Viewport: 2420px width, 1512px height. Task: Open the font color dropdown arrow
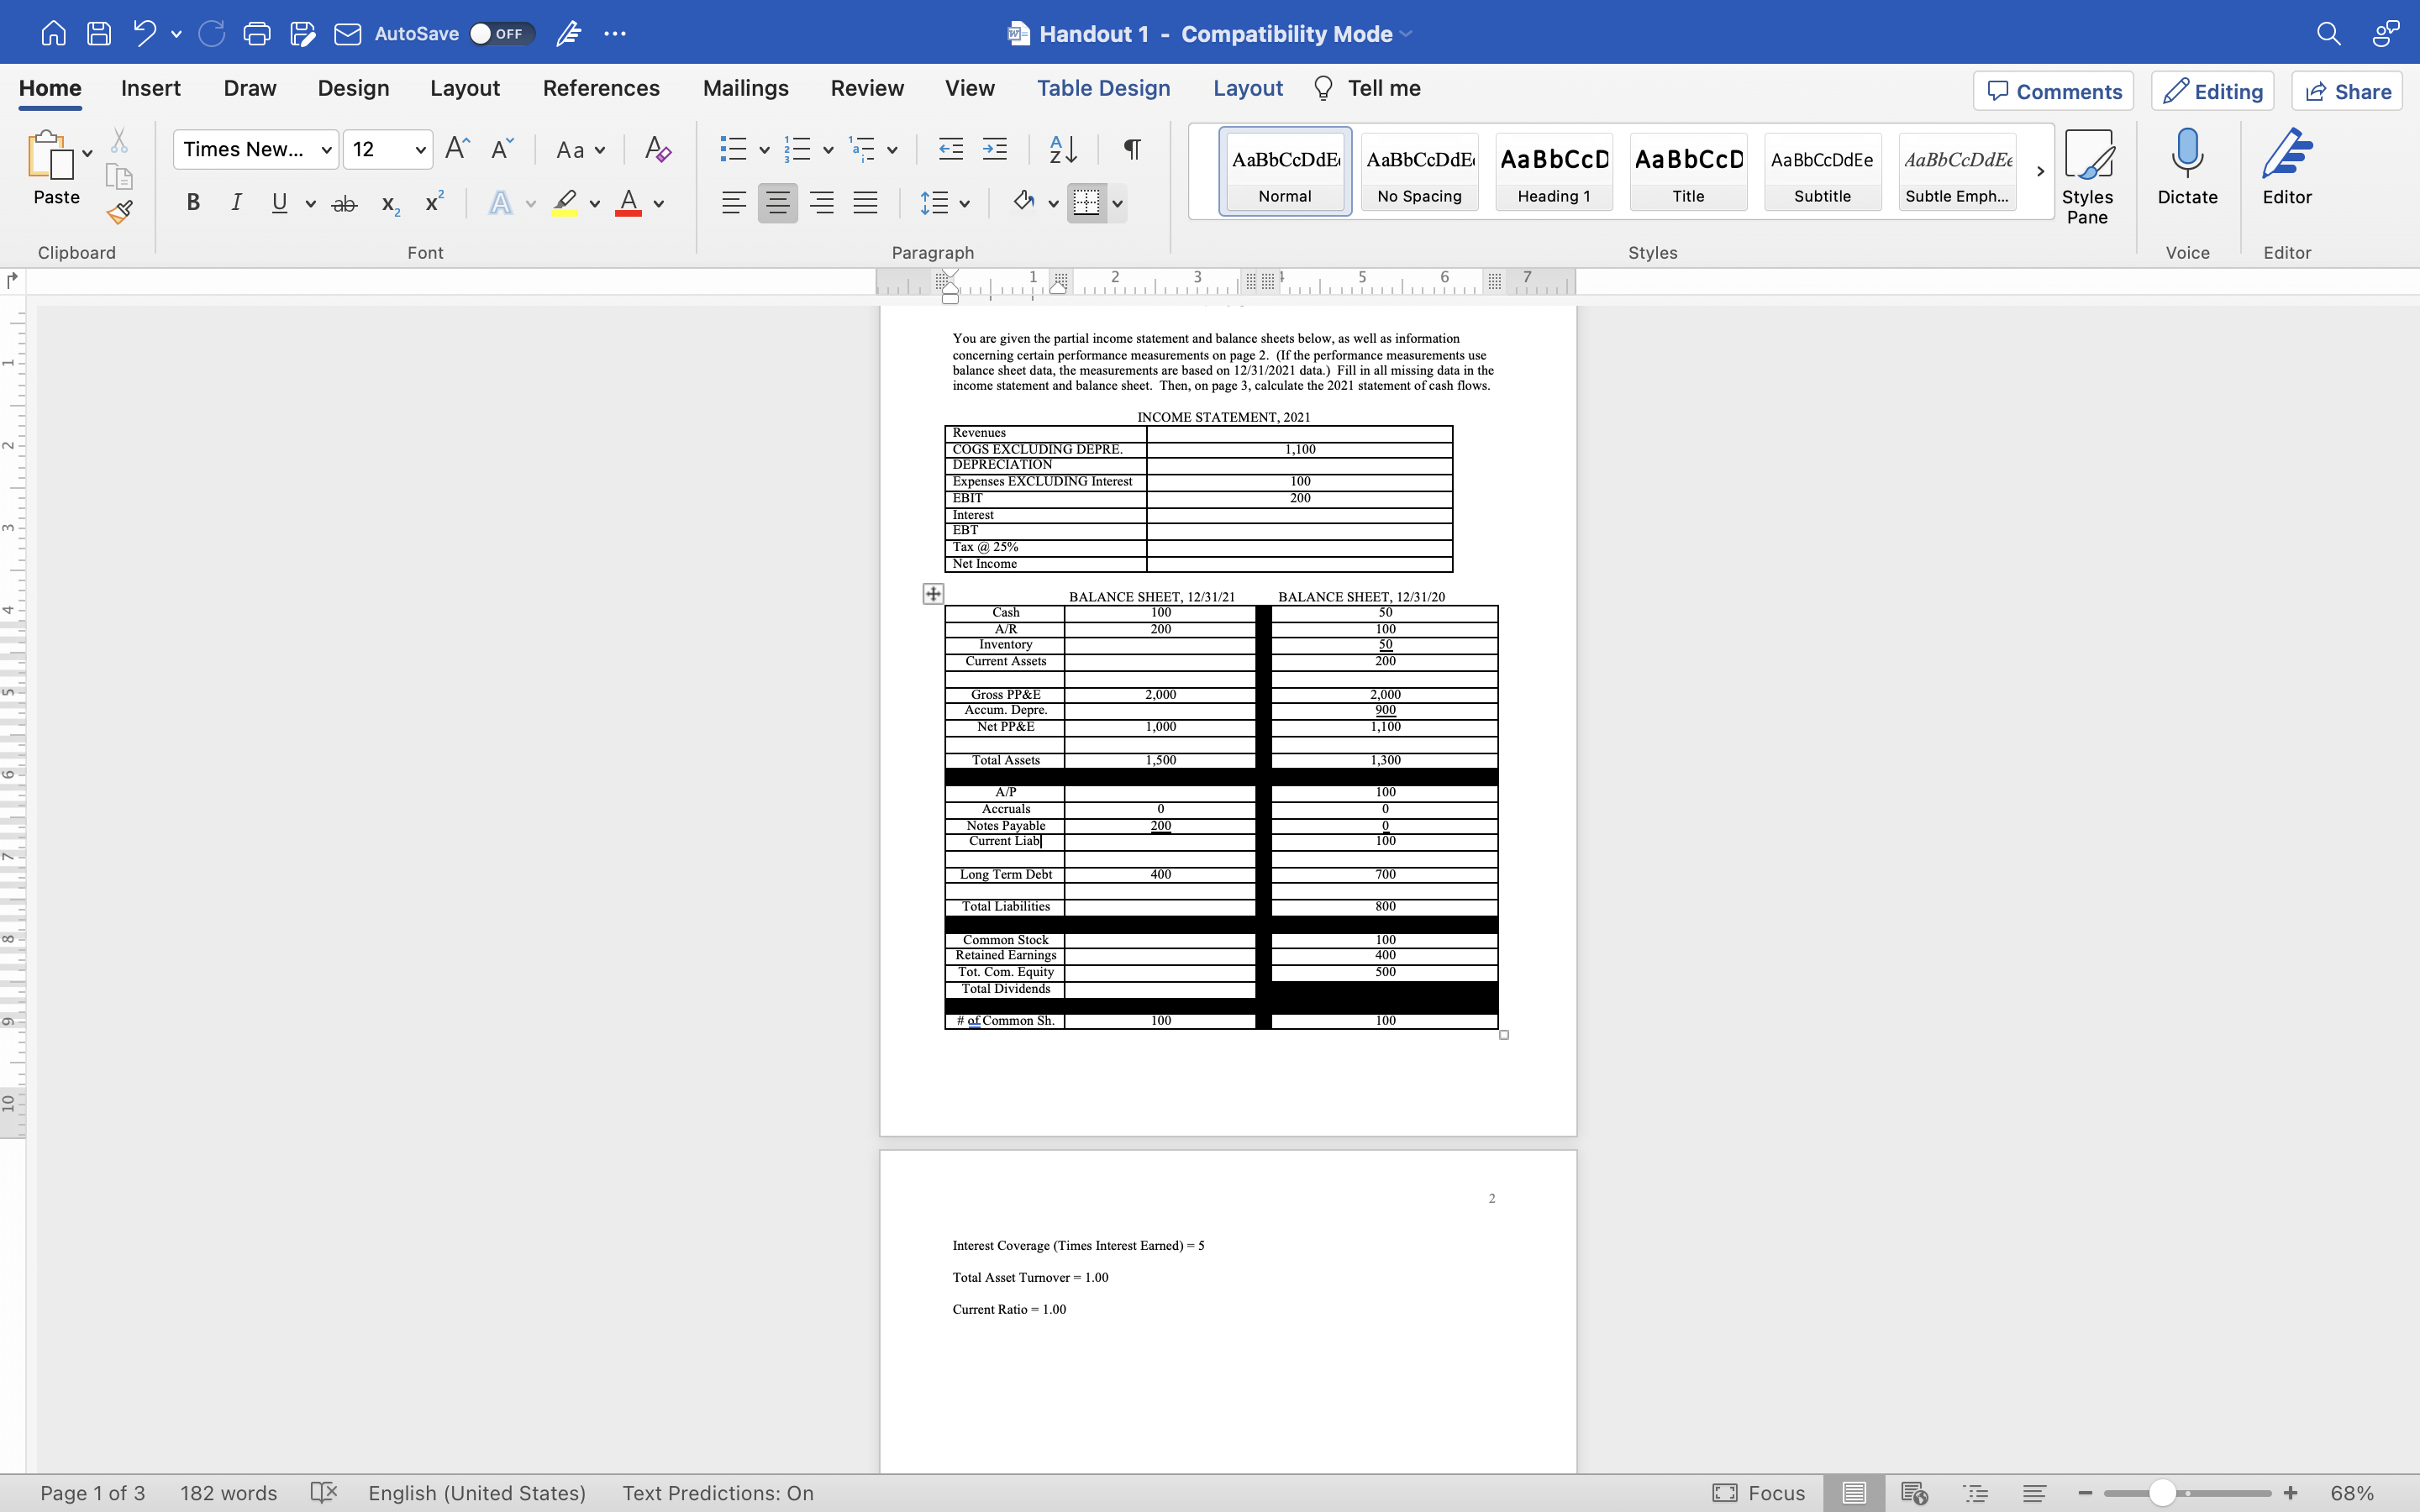[656, 204]
